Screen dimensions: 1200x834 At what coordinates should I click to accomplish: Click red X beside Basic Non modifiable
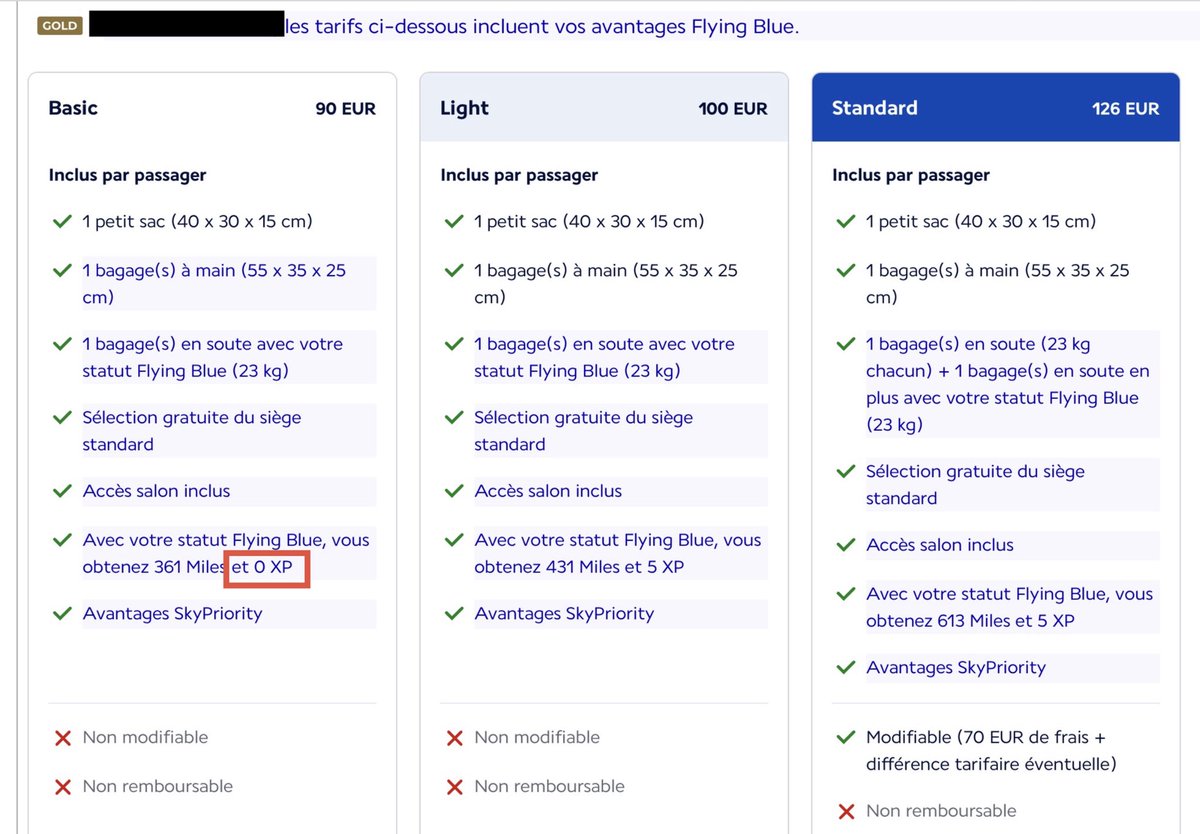click(x=62, y=738)
